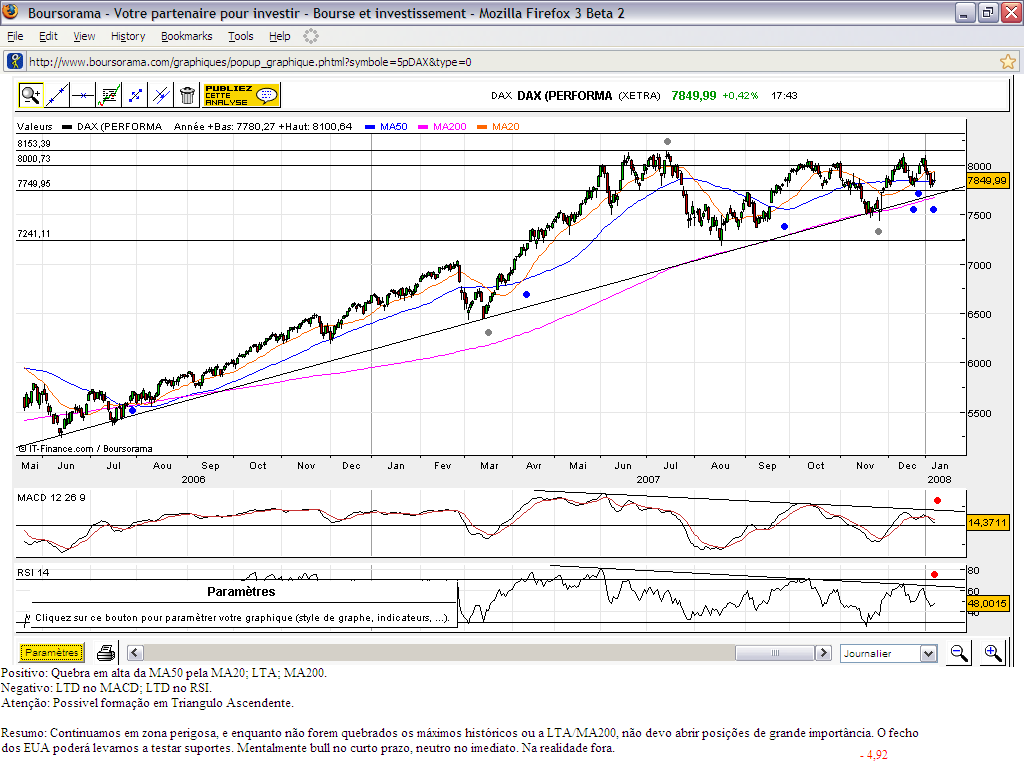Select the blue segment drawing tool
This screenshot has width=1024, height=768.
[135, 95]
